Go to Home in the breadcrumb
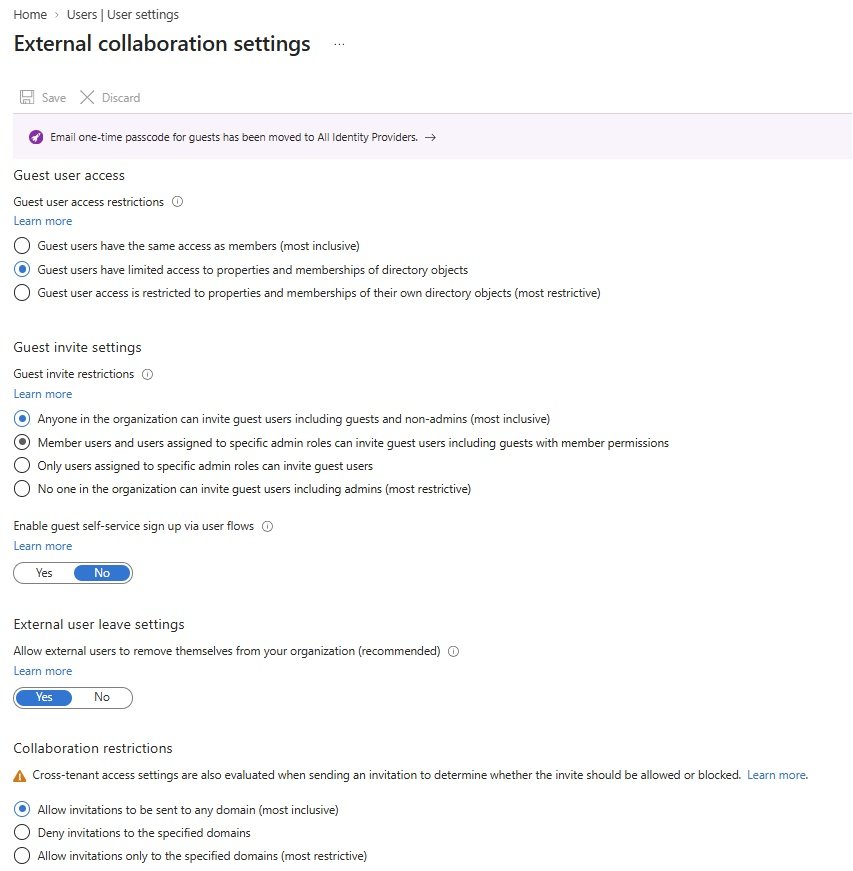The width and height of the screenshot is (853, 871). [30, 14]
